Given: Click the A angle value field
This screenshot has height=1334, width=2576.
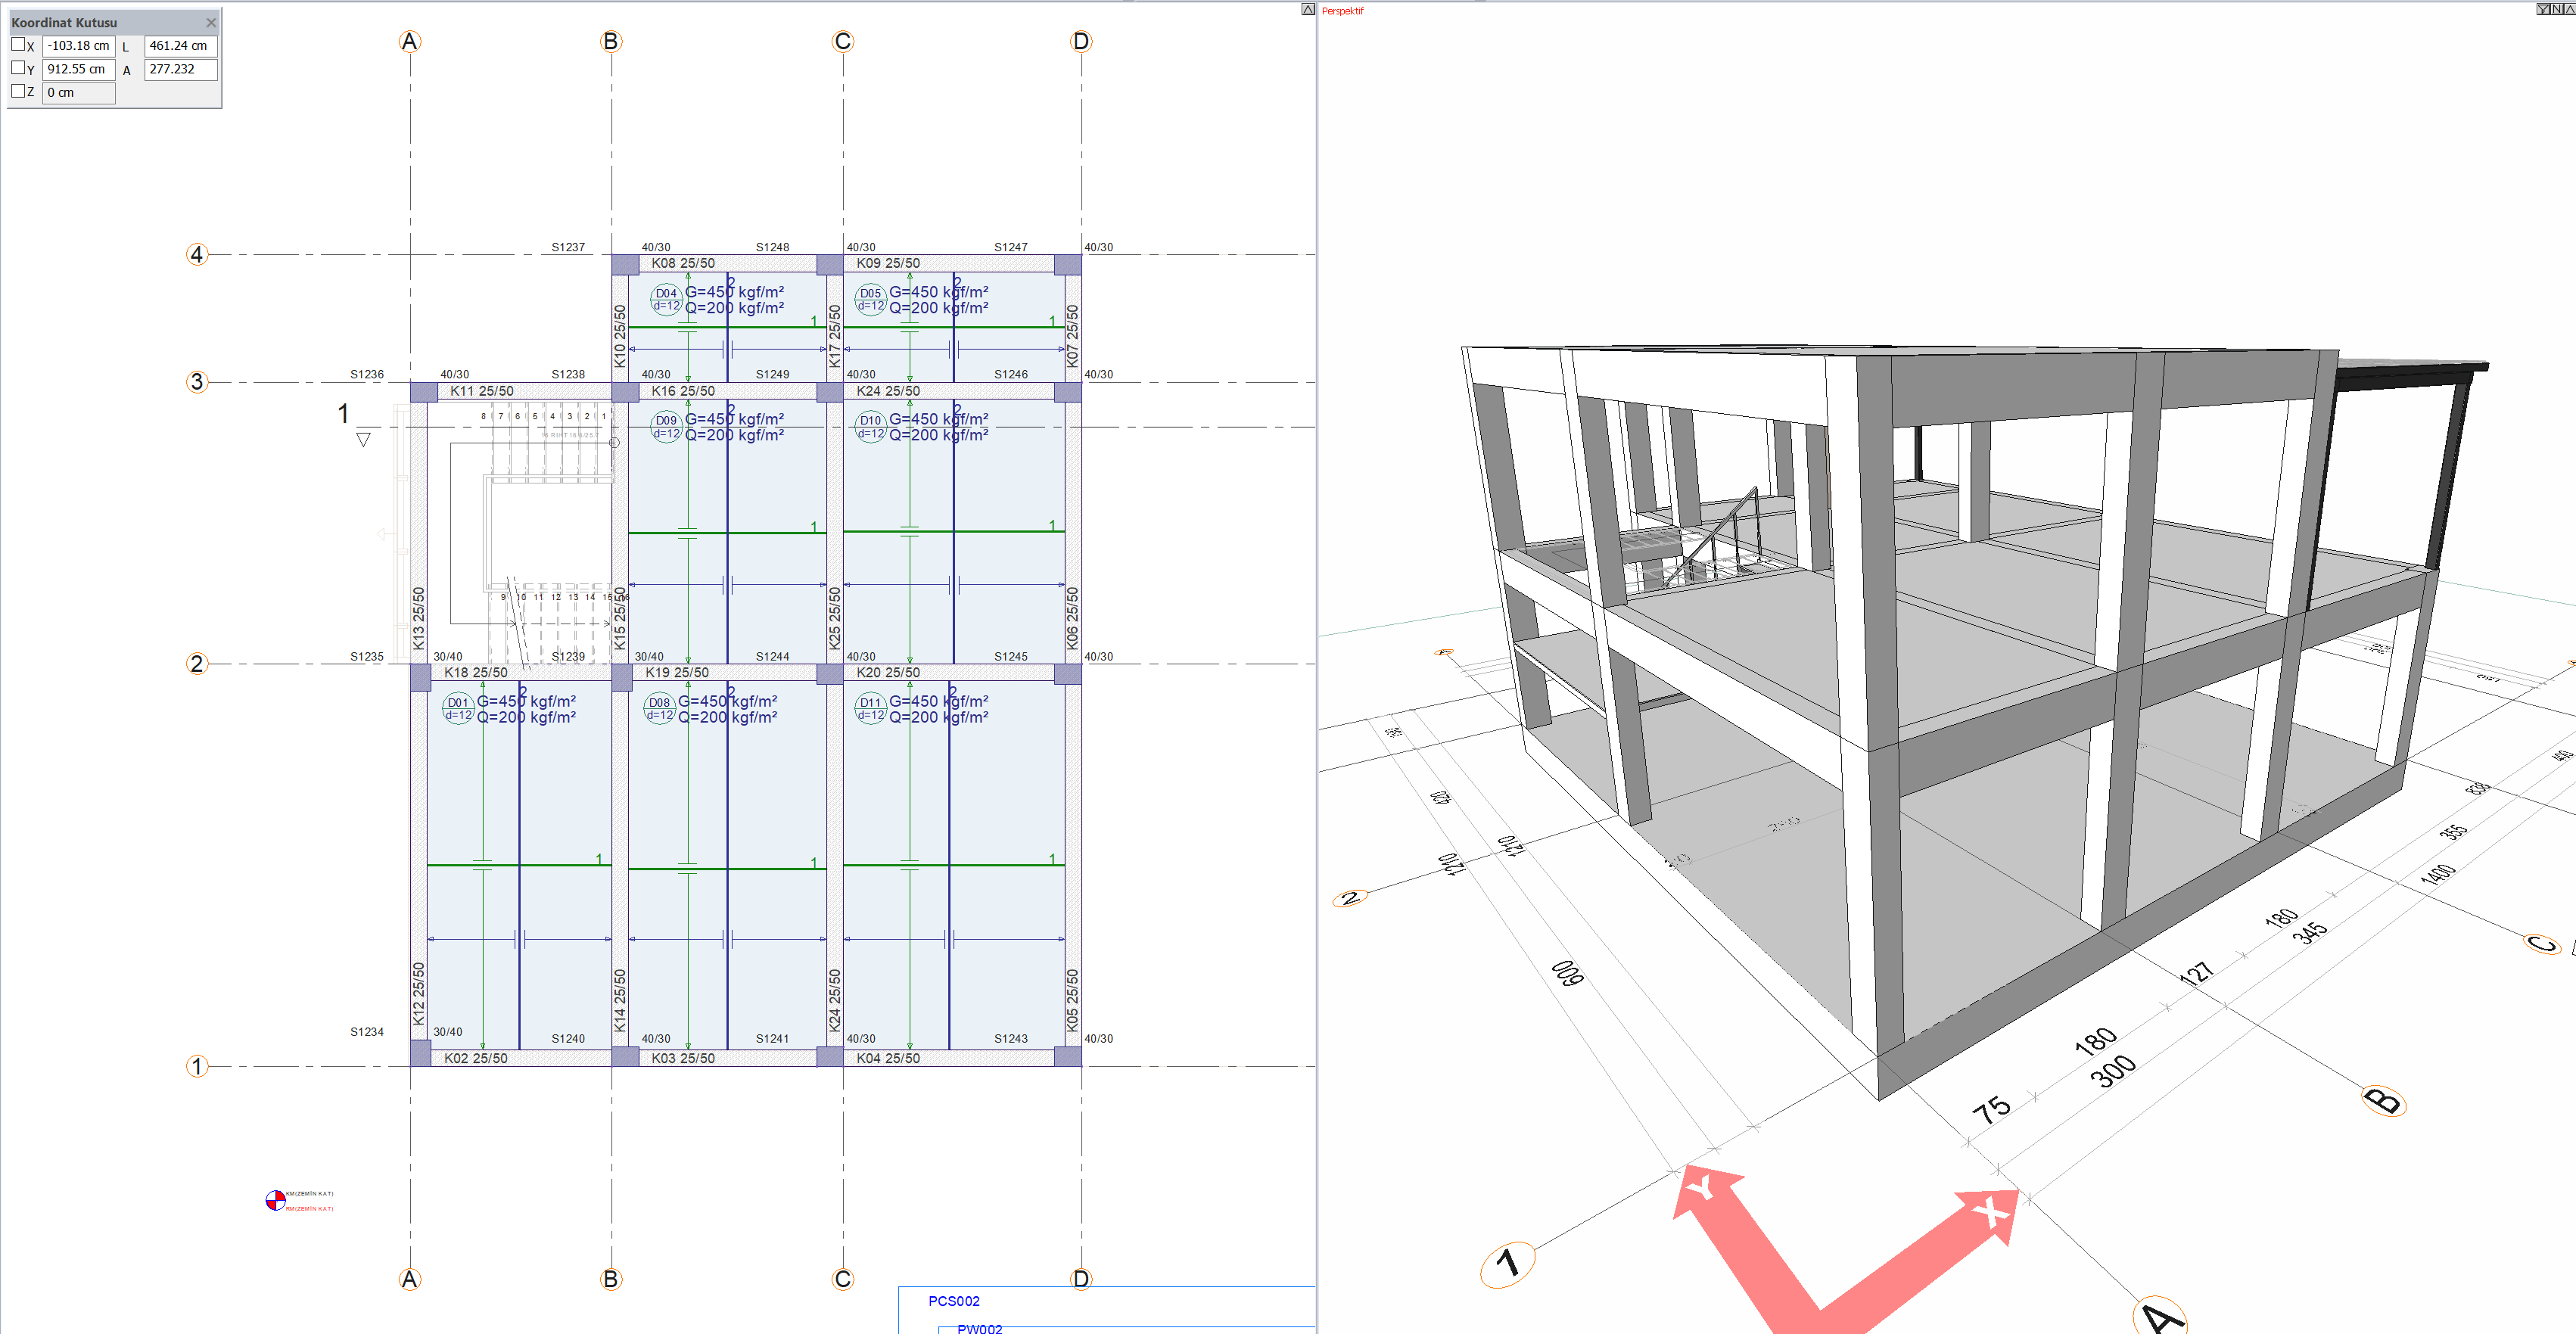Looking at the screenshot, I should click(180, 69).
